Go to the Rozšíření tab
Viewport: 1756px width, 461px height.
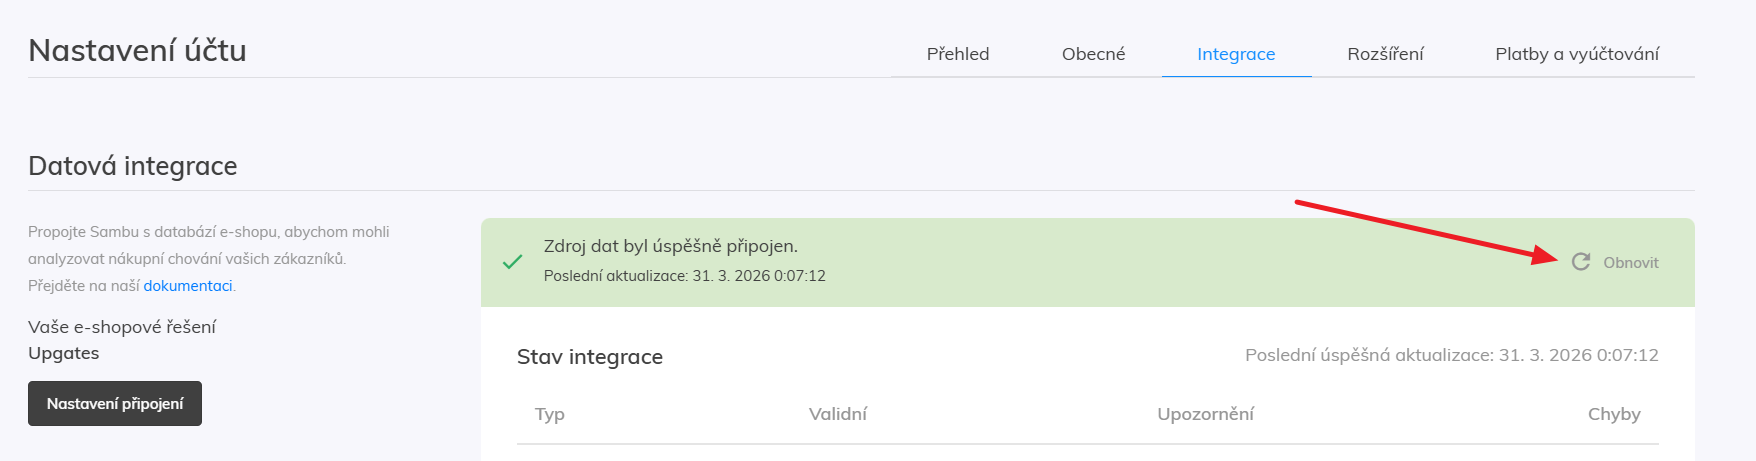(1385, 54)
